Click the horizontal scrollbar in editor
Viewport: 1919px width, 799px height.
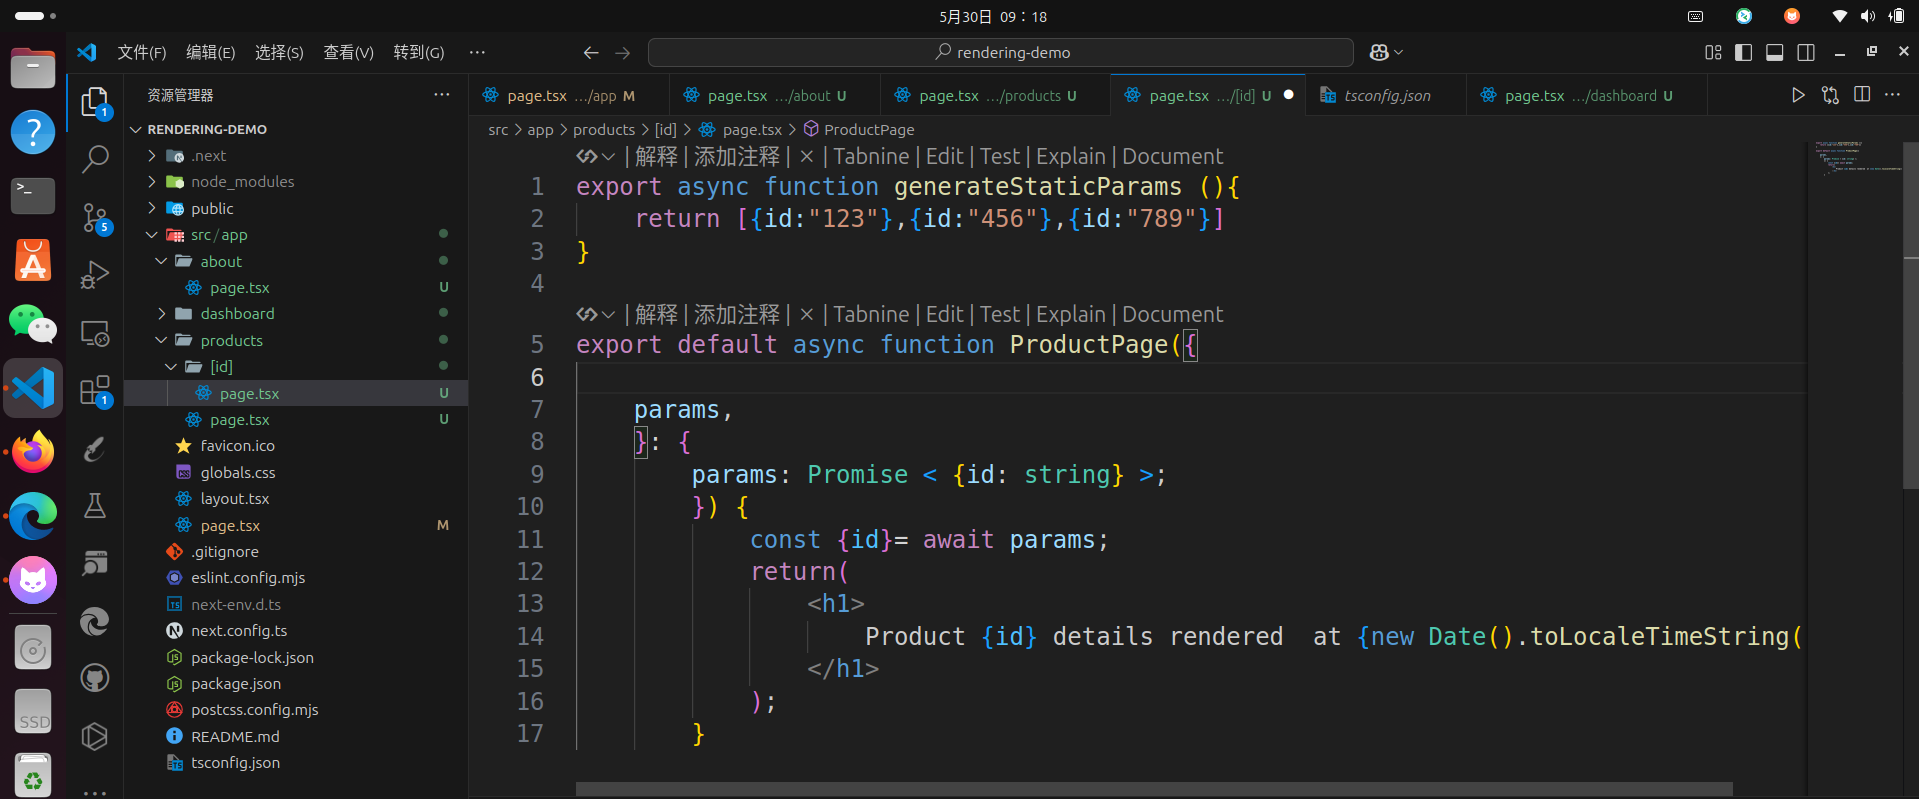(1153, 789)
